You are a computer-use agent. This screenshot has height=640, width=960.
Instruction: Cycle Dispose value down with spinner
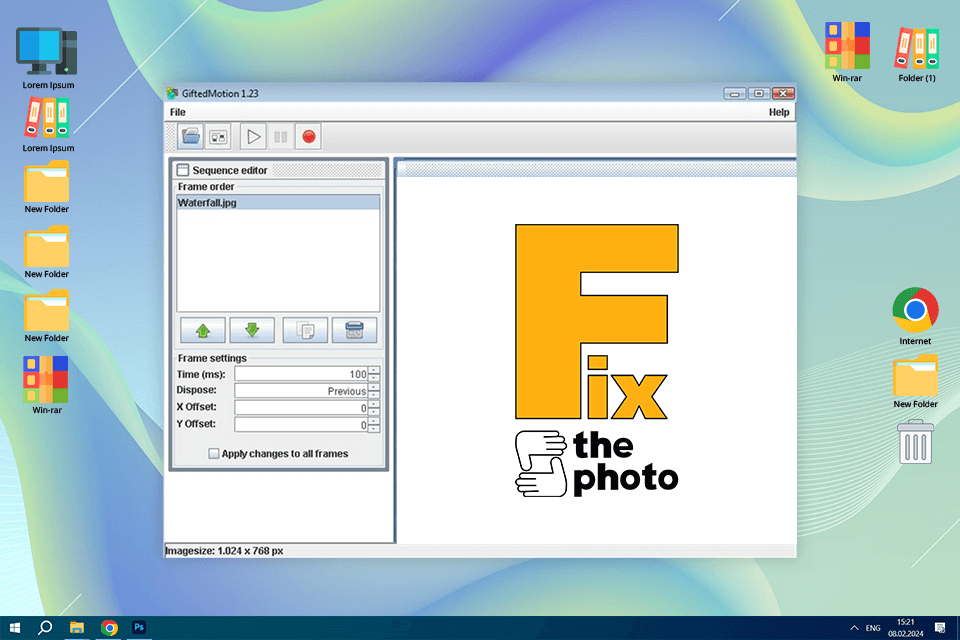373,394
